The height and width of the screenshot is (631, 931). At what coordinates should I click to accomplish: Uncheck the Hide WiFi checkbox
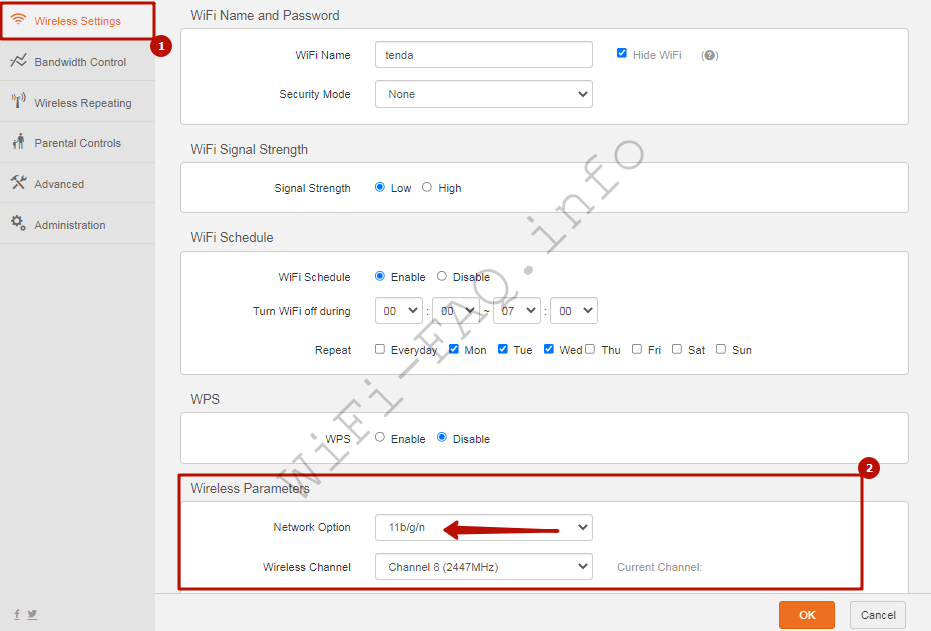point(622,54)
